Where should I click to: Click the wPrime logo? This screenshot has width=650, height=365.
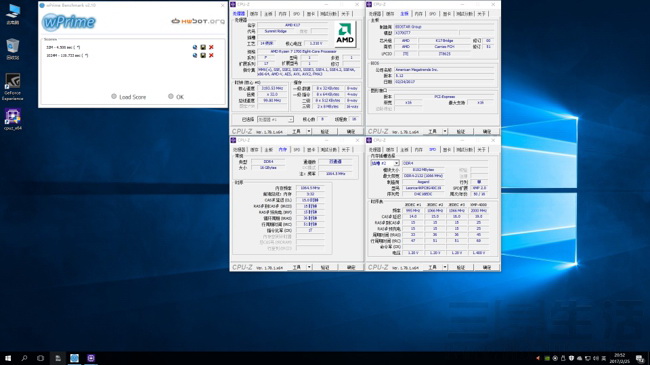(x=69, y=22)
